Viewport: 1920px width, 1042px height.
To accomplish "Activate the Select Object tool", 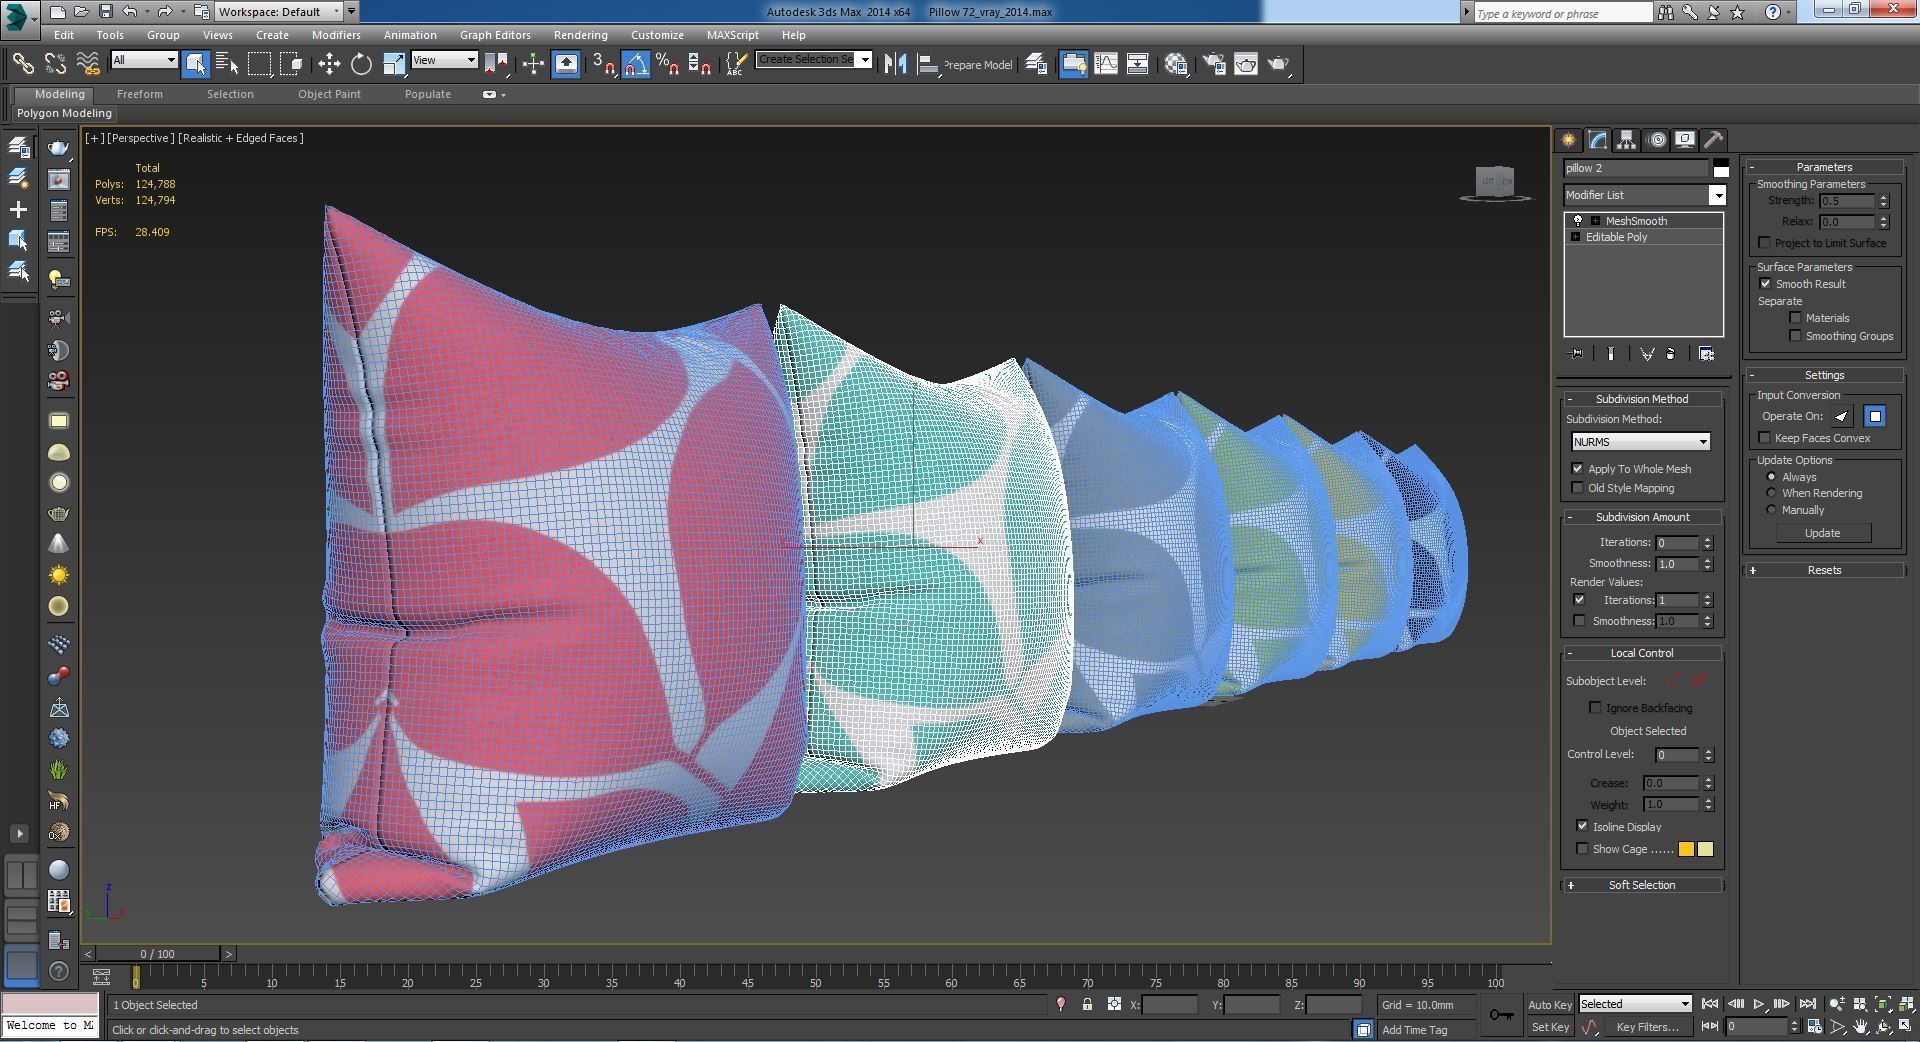I will click(195, 64).
